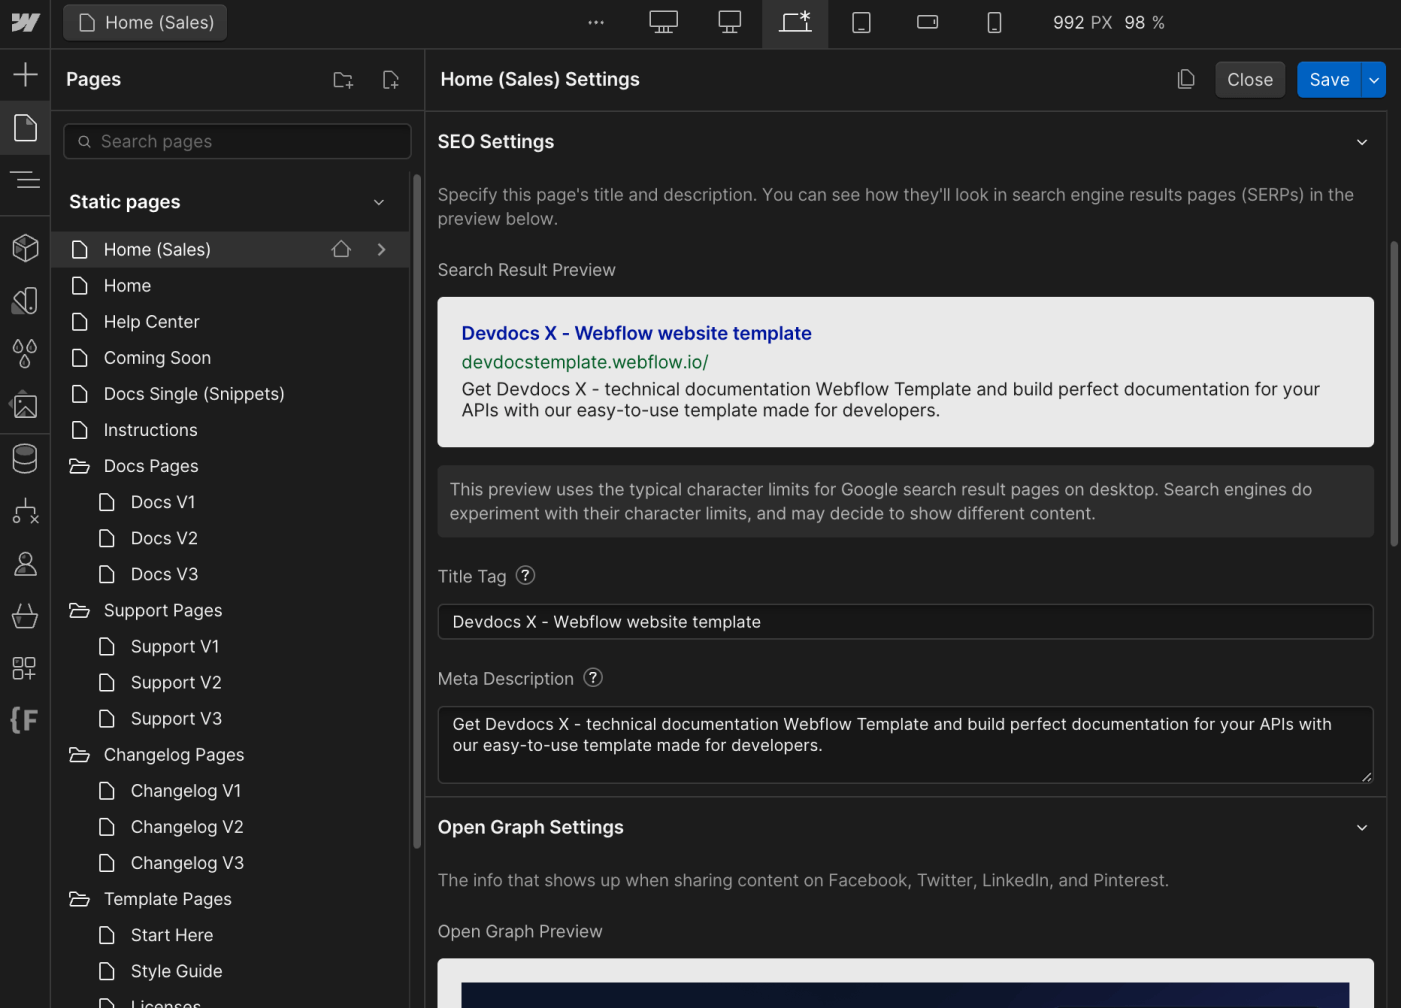This screenshot has height=1008, width=1401.
Task: Open the Variables droplets panel
Action: click(x=25, y=353)
